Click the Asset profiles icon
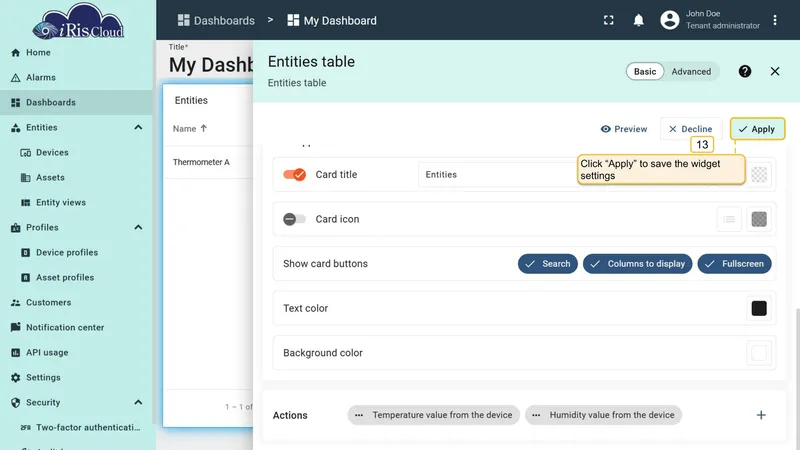The width and height of the screenshot is (800, 450). pos(26,278)
